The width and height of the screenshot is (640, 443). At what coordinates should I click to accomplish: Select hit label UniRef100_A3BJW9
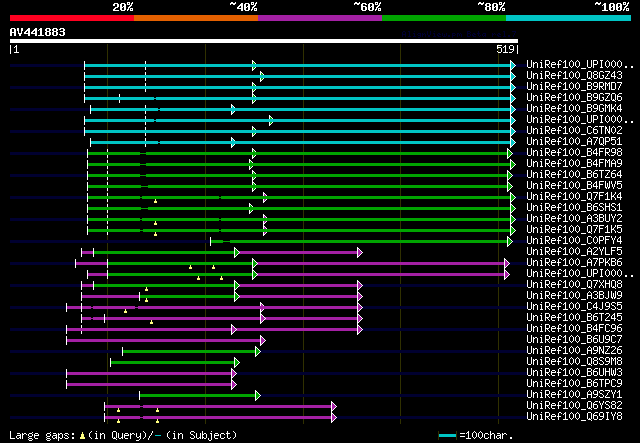click(574, 296)
